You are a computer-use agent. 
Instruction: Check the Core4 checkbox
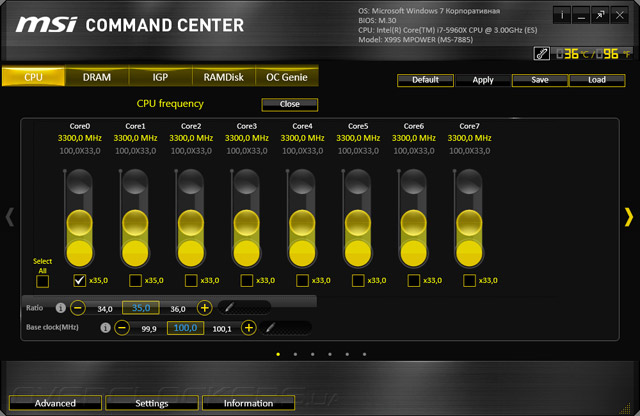(x=302, y=280)
